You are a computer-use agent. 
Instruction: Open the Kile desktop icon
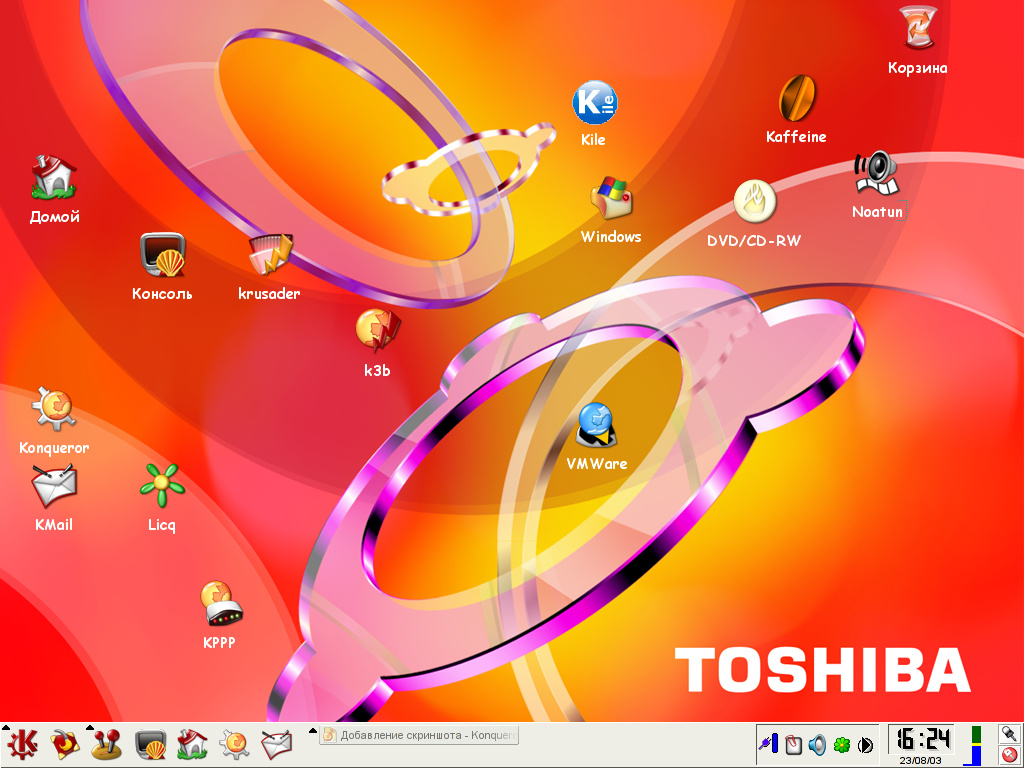(594, 104)
